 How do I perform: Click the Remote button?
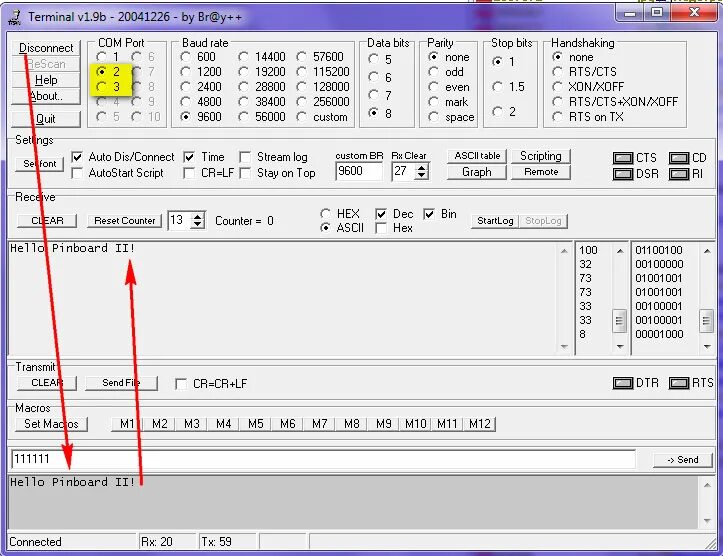540,172
